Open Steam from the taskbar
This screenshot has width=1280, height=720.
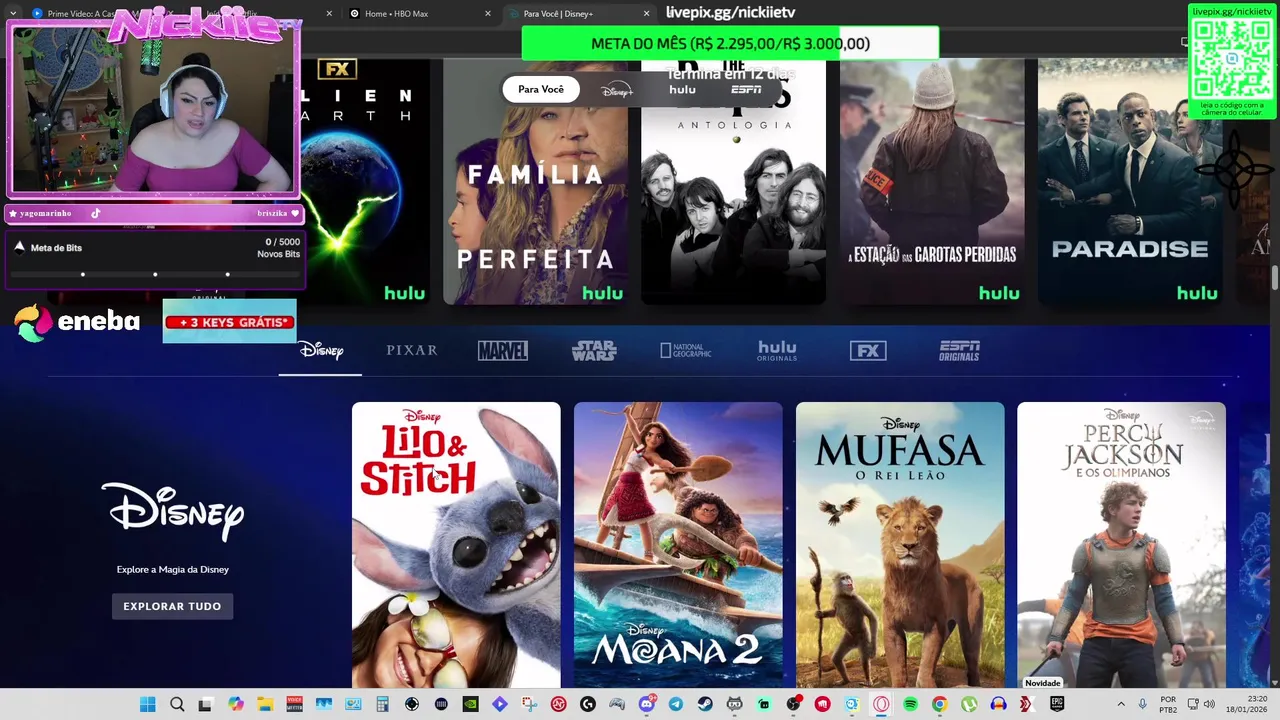[x=705, y=704]
